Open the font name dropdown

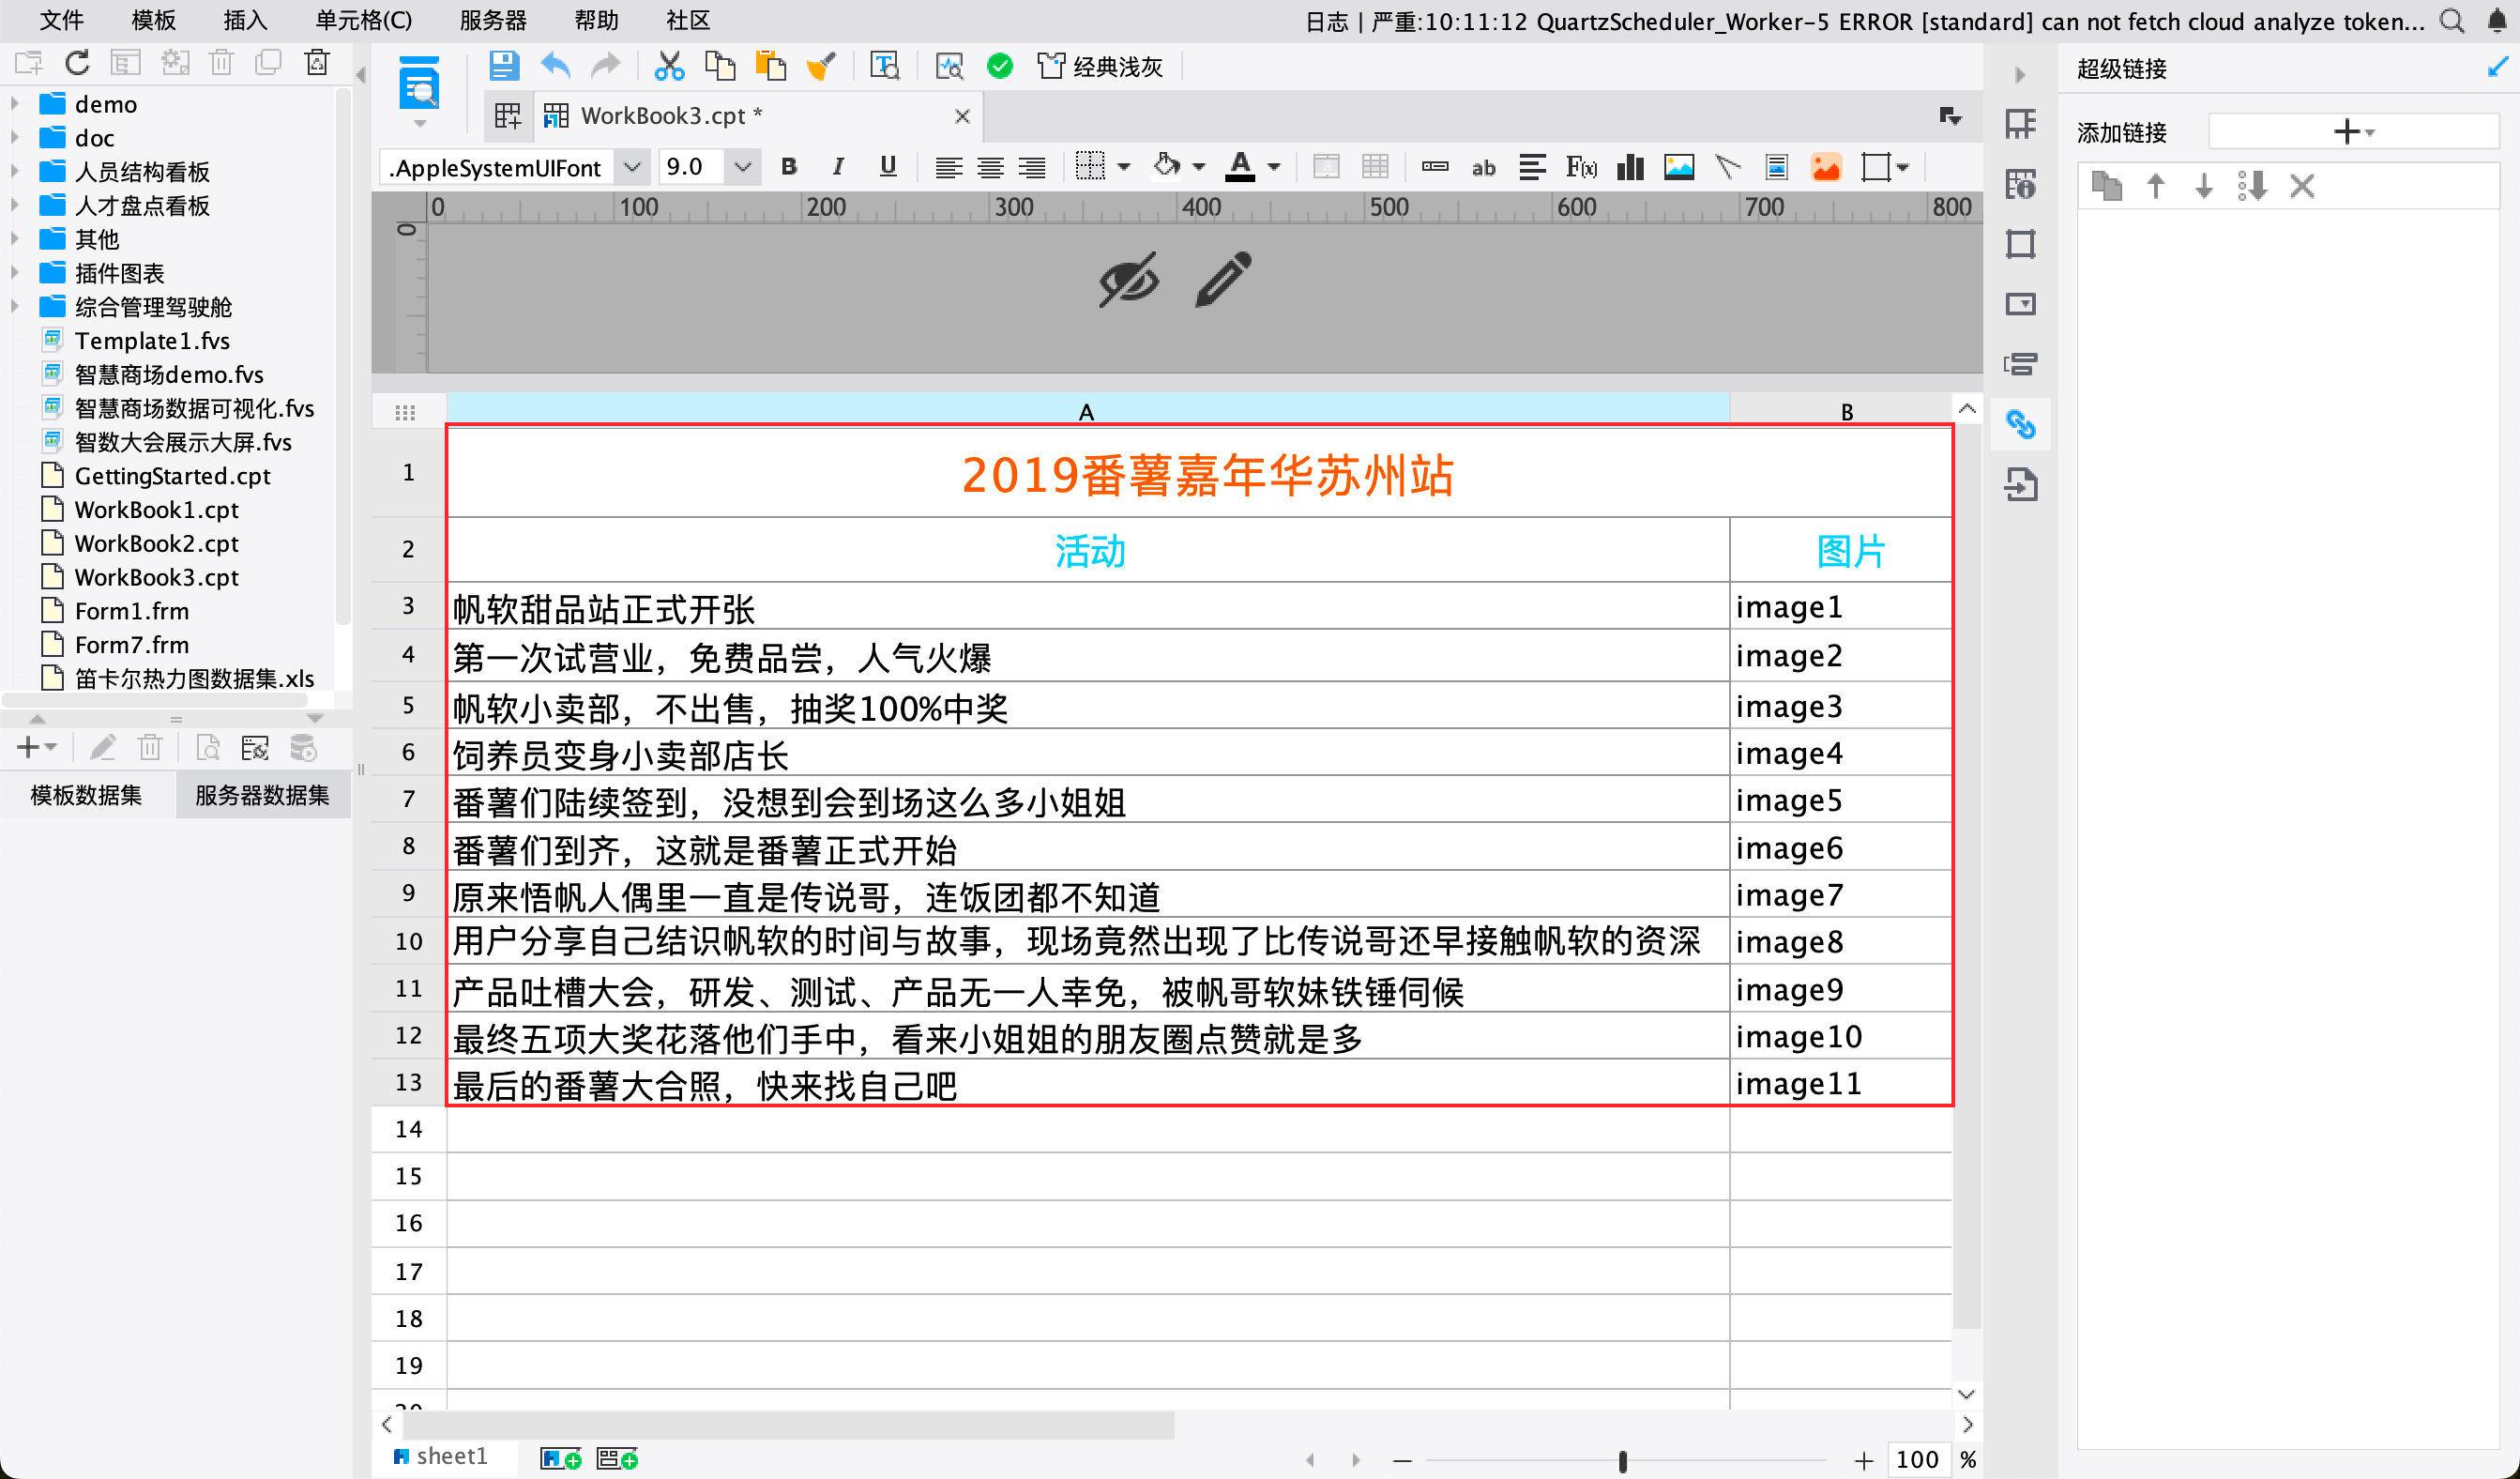pyautogui.click(x=632, y=167)
